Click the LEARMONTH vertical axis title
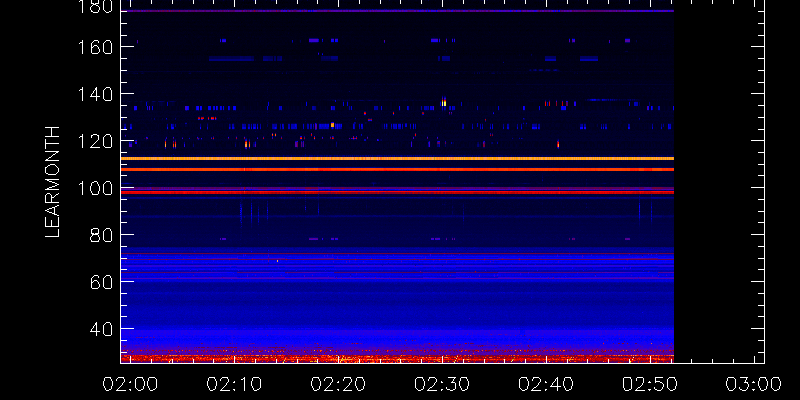The height and width of the screenshot is (400, 800). click(53, 182)
